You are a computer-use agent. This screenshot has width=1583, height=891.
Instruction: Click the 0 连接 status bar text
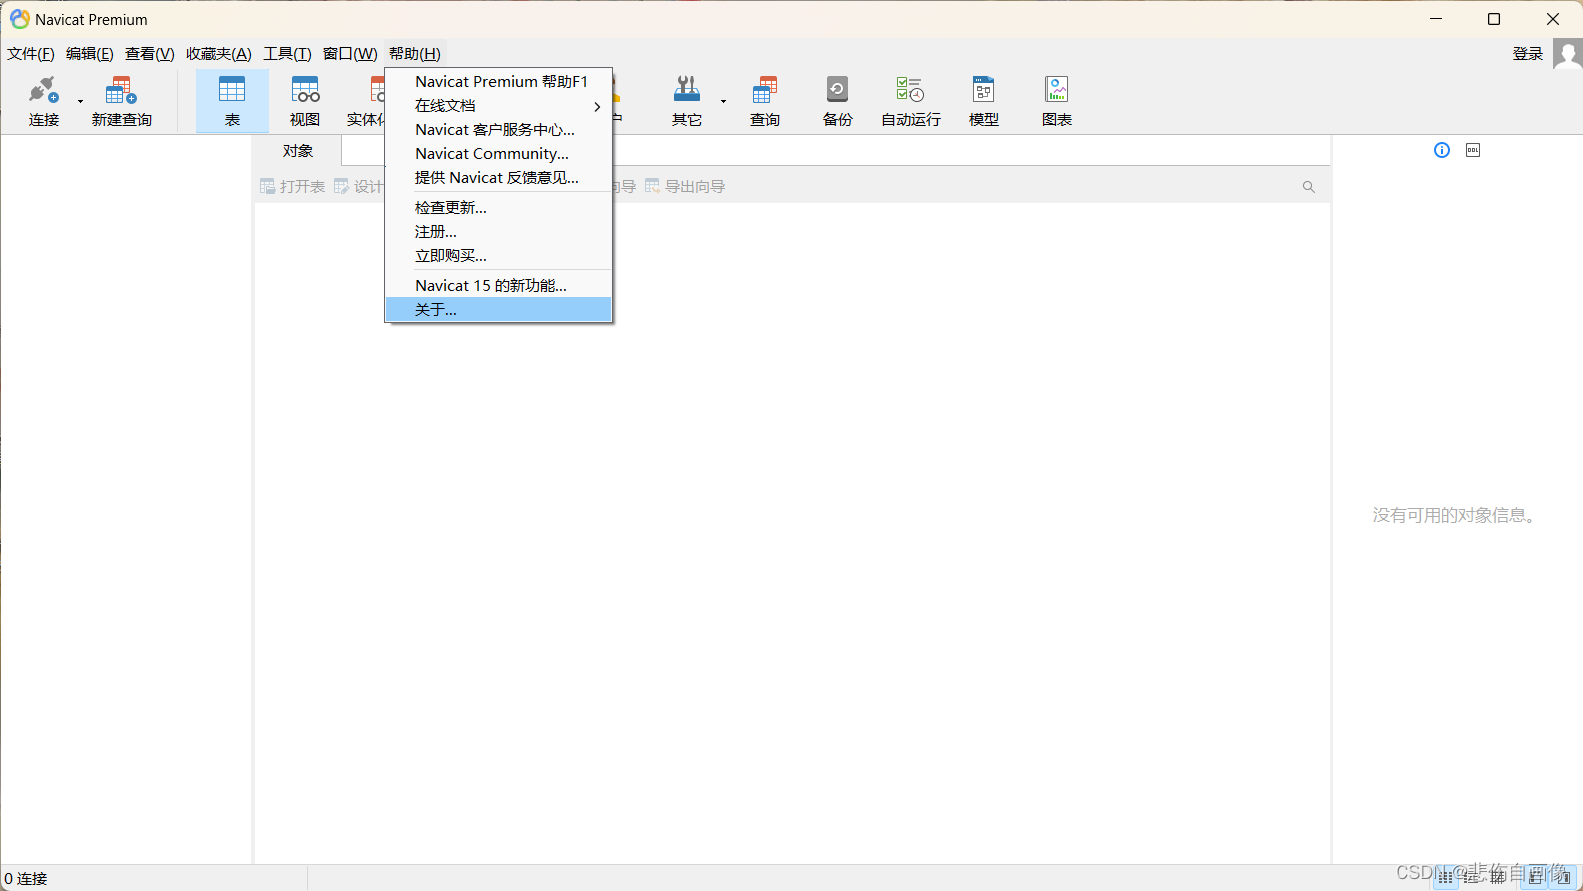26,879
